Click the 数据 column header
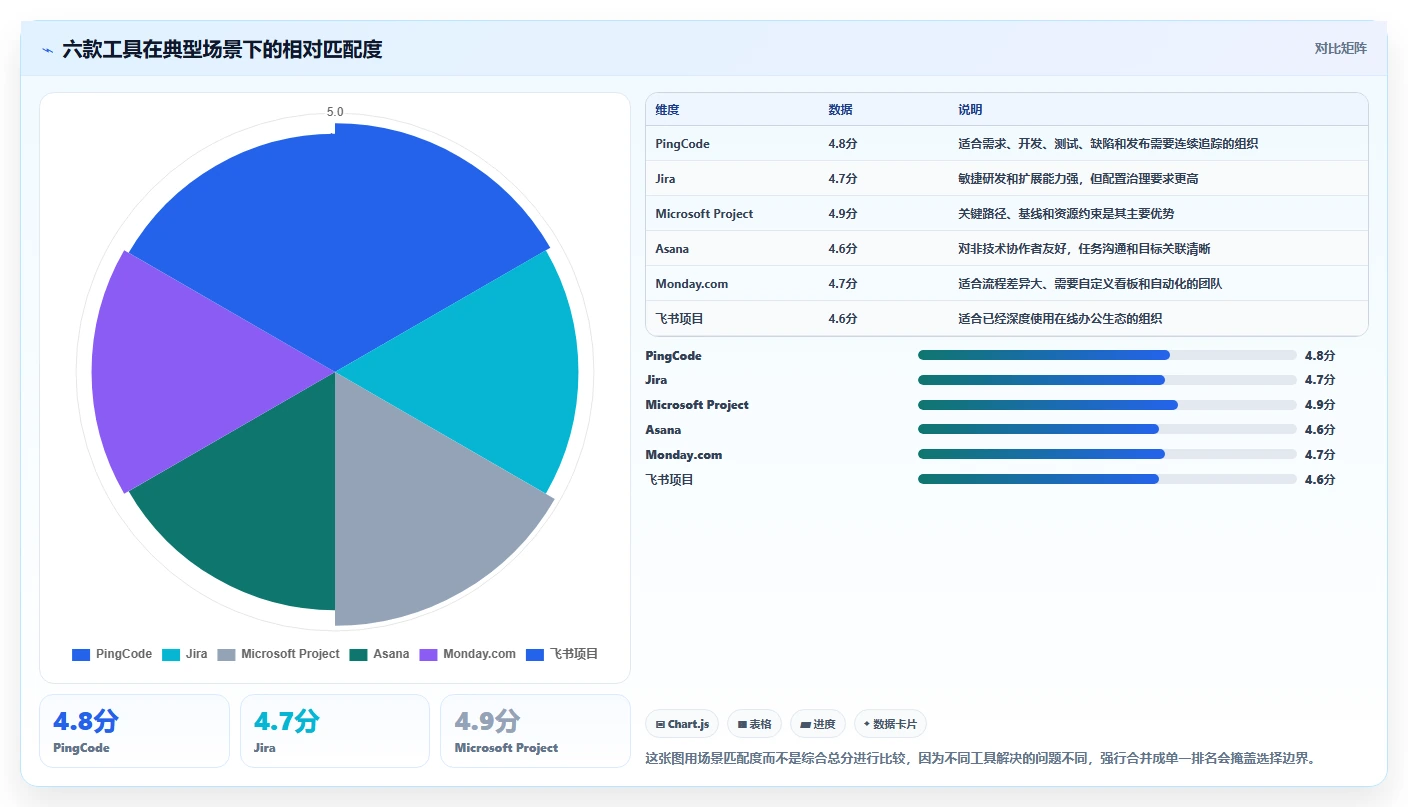The height and width of the screenshot is (807, 1408). point(840,110)
